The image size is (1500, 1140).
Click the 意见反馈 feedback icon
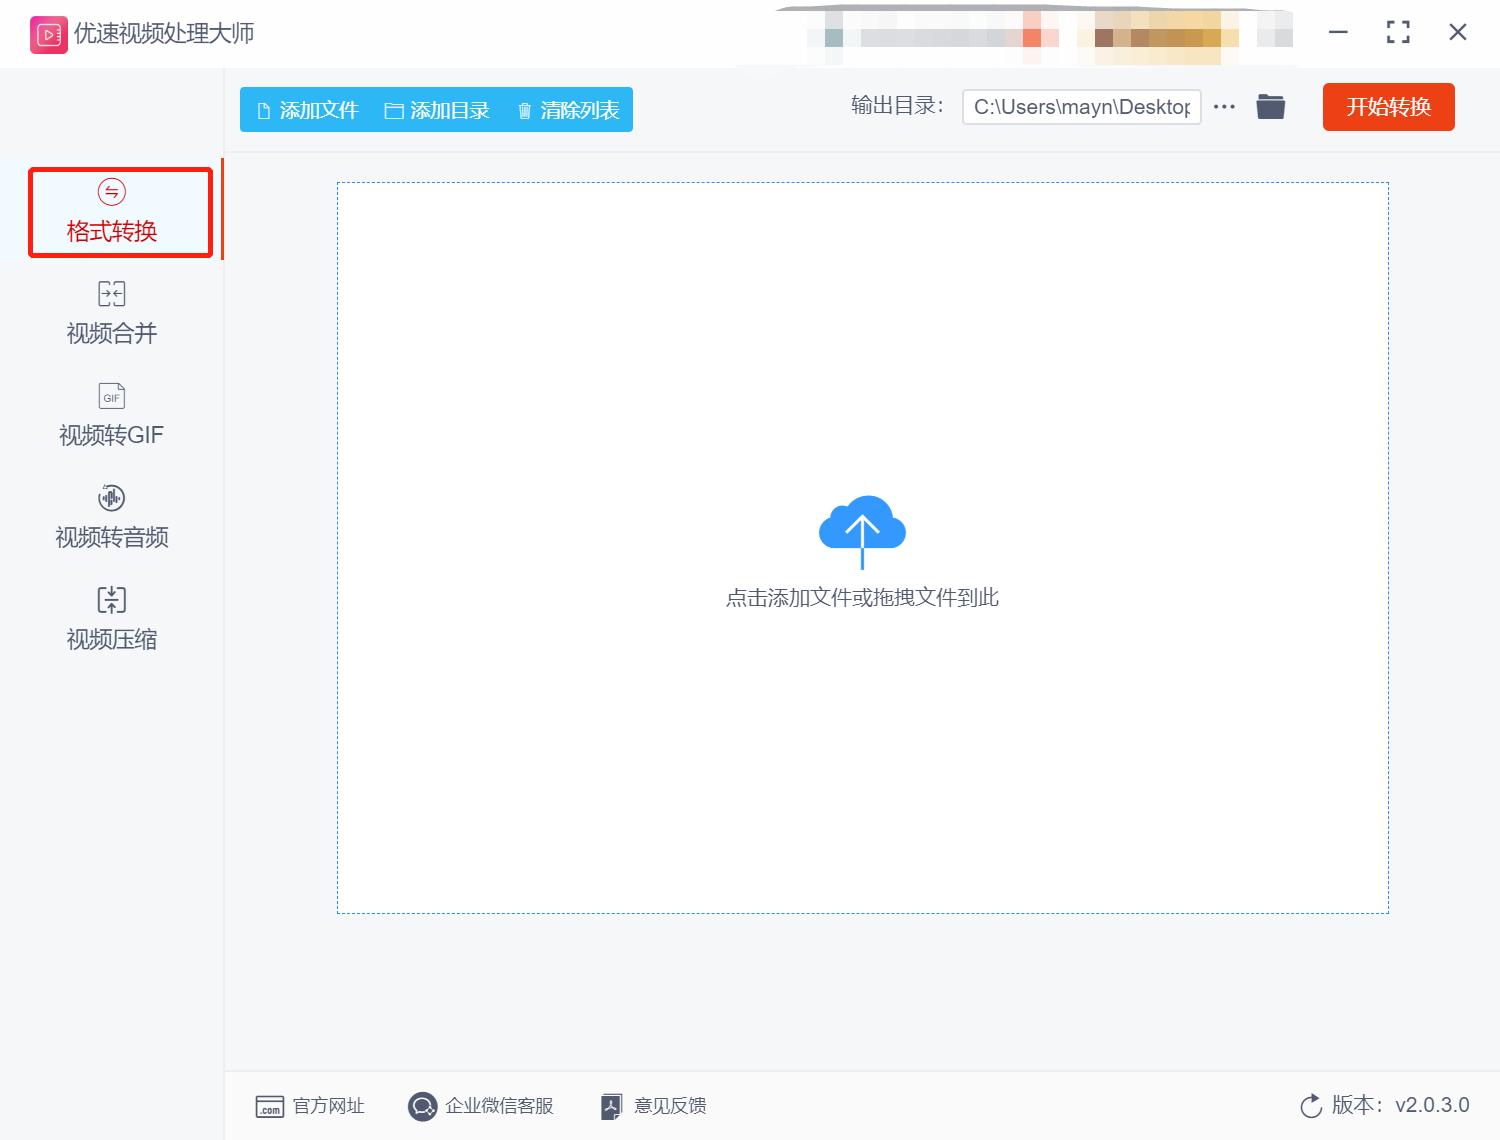point(611,1106)
